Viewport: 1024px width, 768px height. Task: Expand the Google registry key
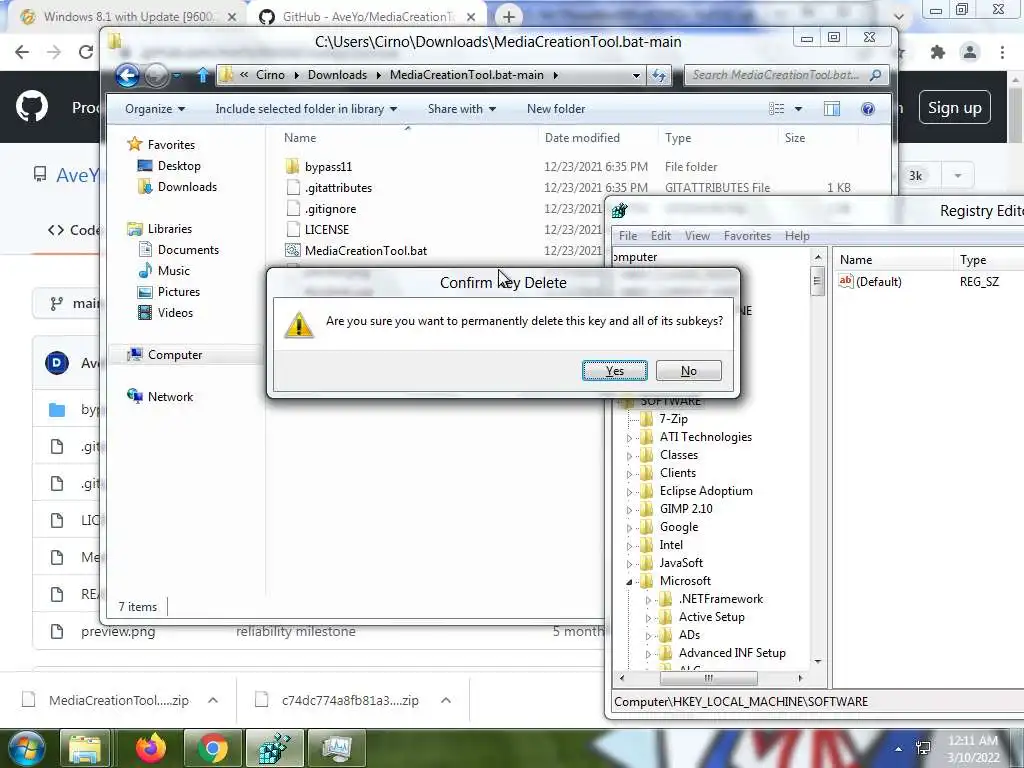point(630,528)
